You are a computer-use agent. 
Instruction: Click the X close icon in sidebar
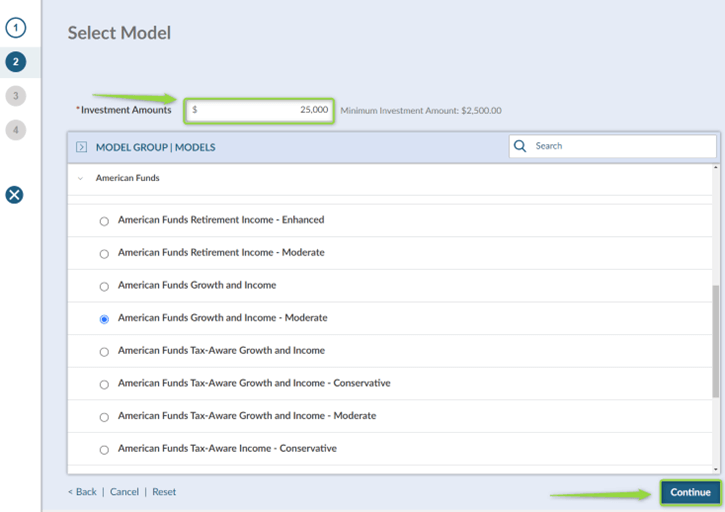(15, 195)
